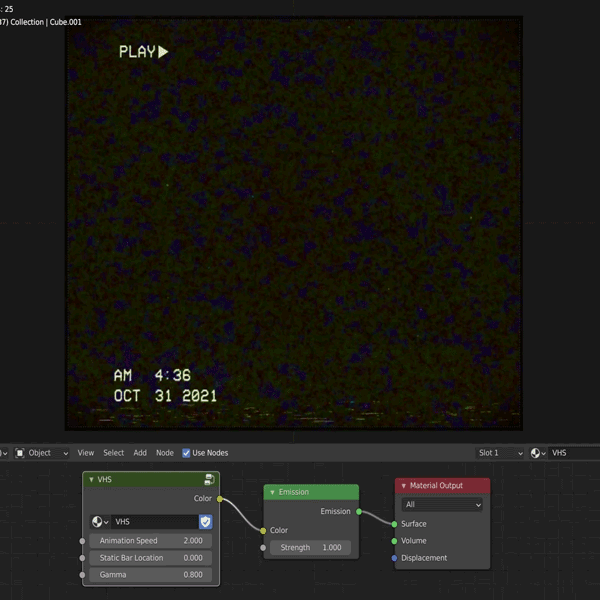Click the Static Bar Location input socket
The width and height of the screenshot is (600, 600).
[82, 558]
